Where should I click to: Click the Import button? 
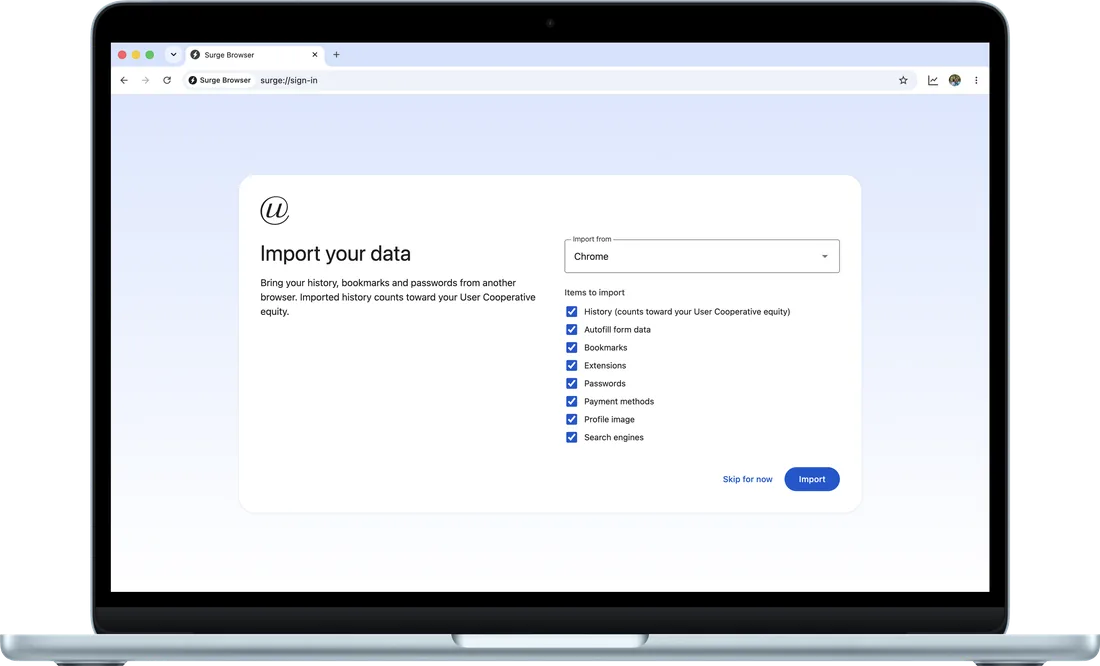[x=812, y=479]
